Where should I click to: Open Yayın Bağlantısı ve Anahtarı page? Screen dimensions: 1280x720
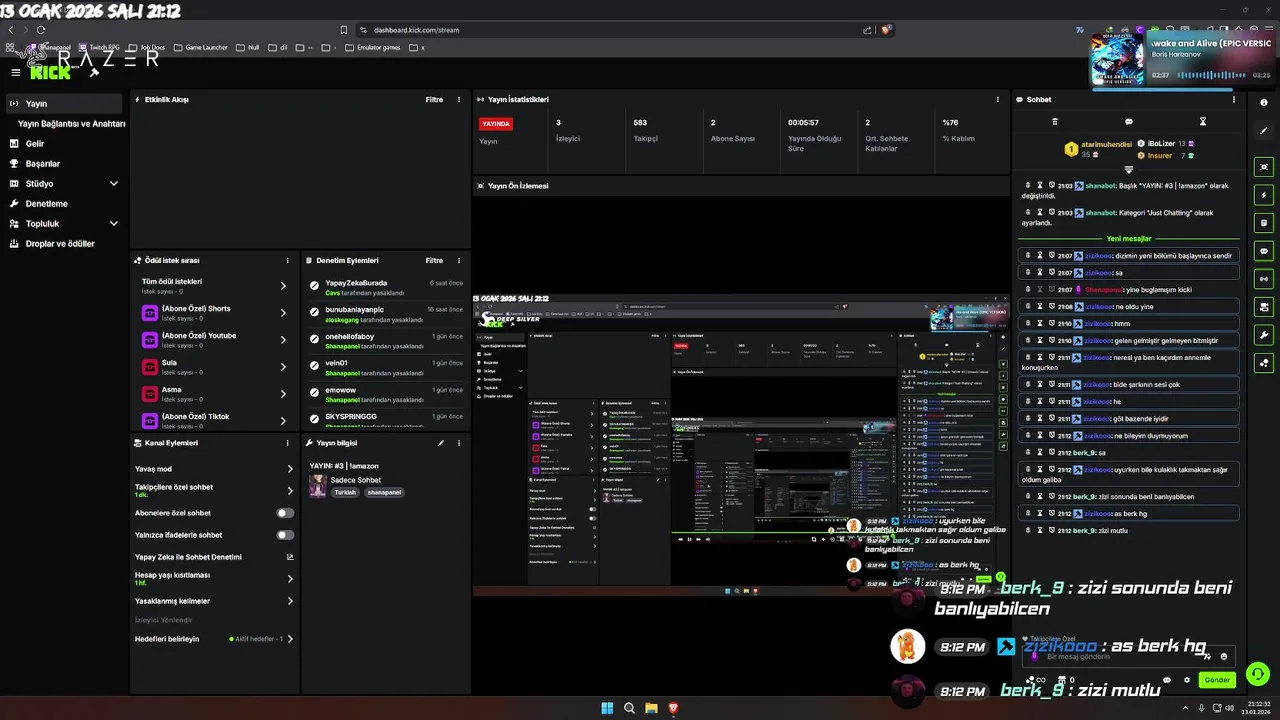point(71,124)
